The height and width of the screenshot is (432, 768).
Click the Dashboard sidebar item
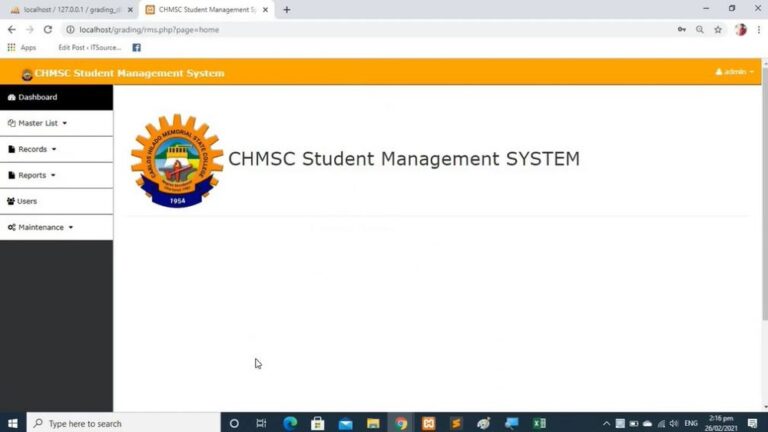click(37, 97)
